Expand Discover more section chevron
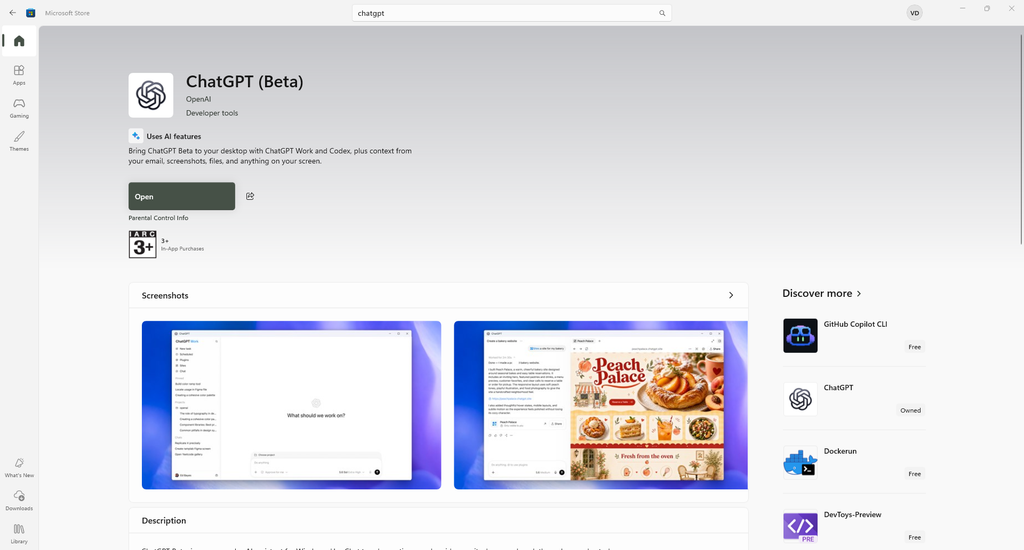The height and width of the screenshot is (550, 1024). [859, 294]
